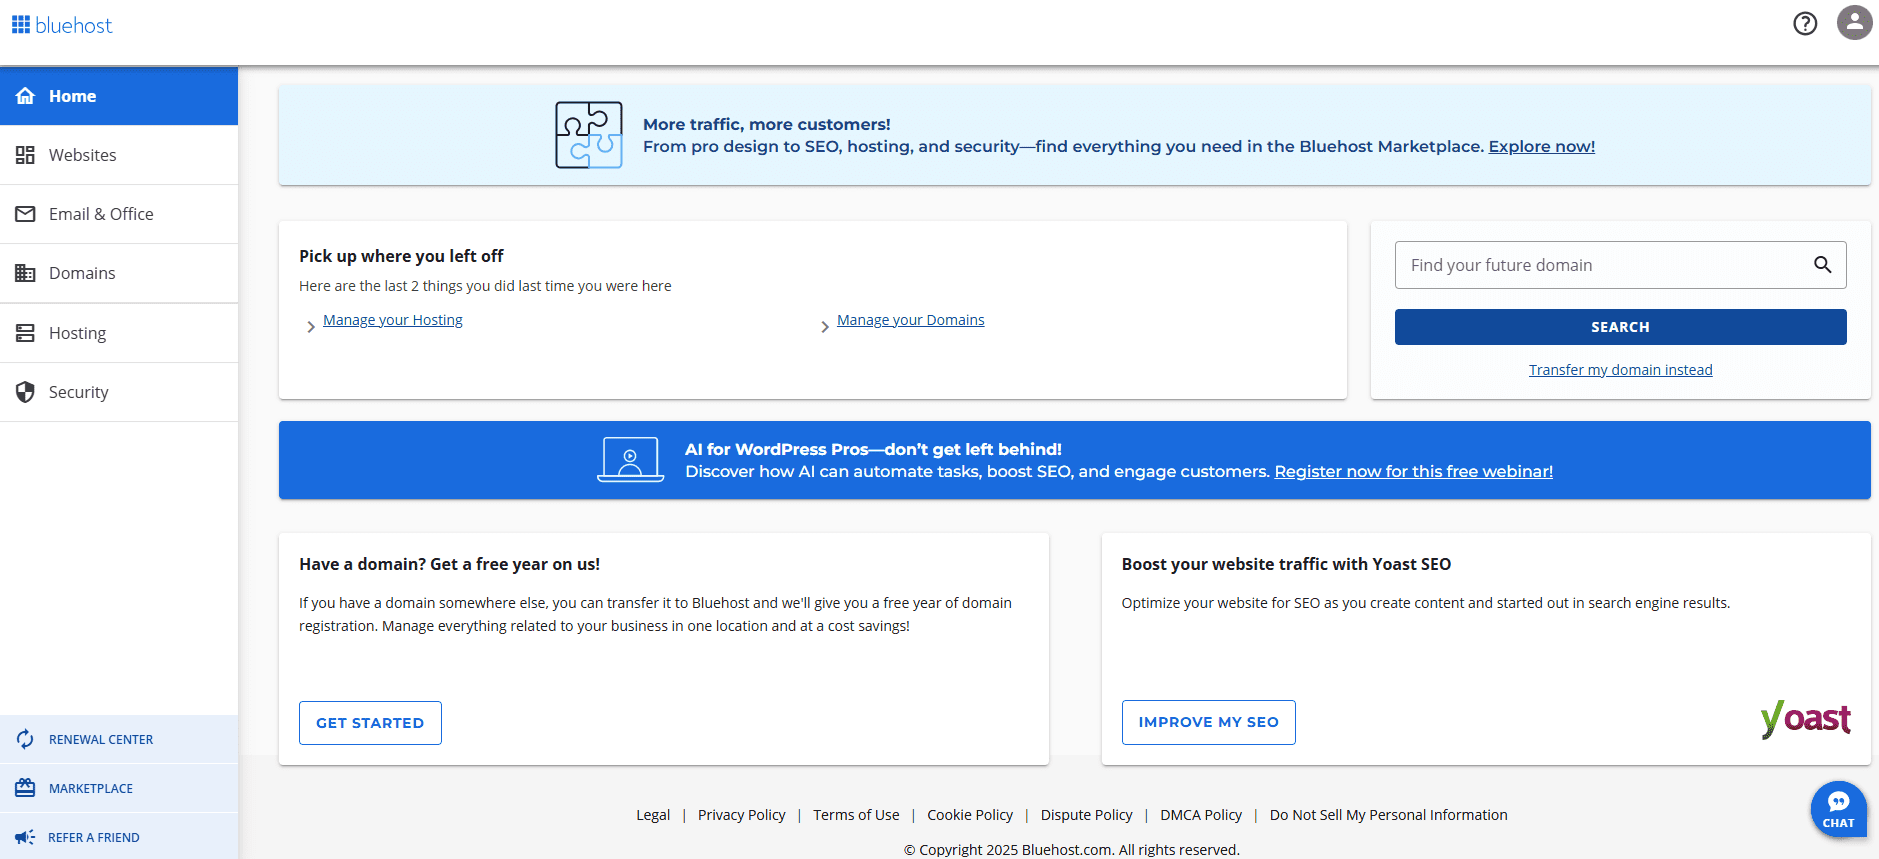Open the Legal footer link
The width and height of the screenshot is (1879, 859).
point(653,815)
